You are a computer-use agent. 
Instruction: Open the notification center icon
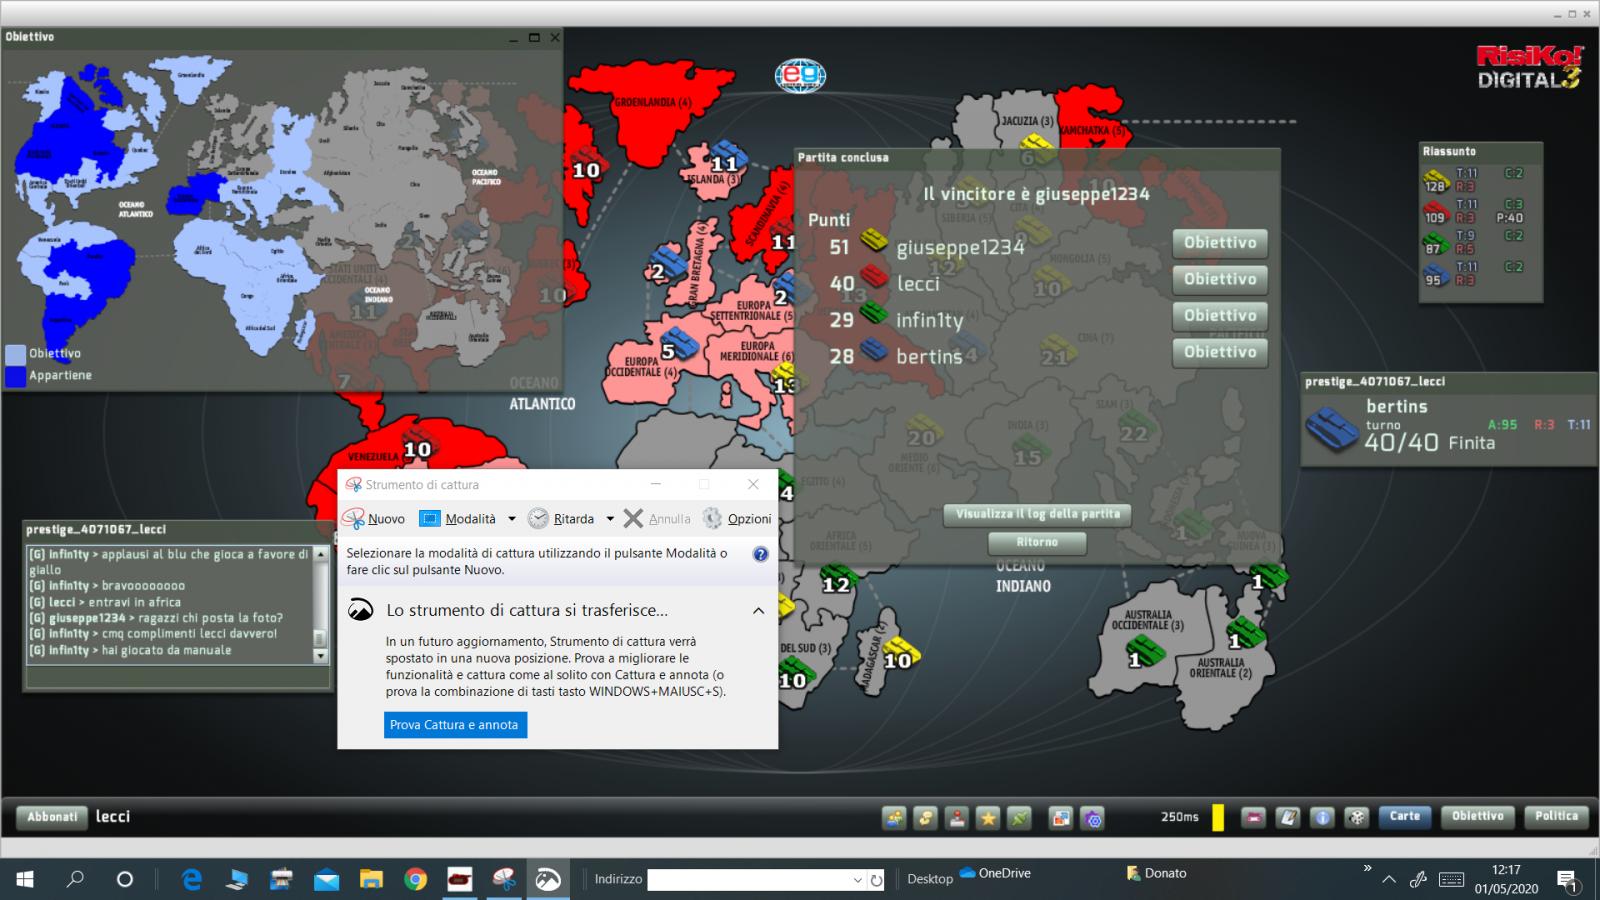click(1567, 880)
